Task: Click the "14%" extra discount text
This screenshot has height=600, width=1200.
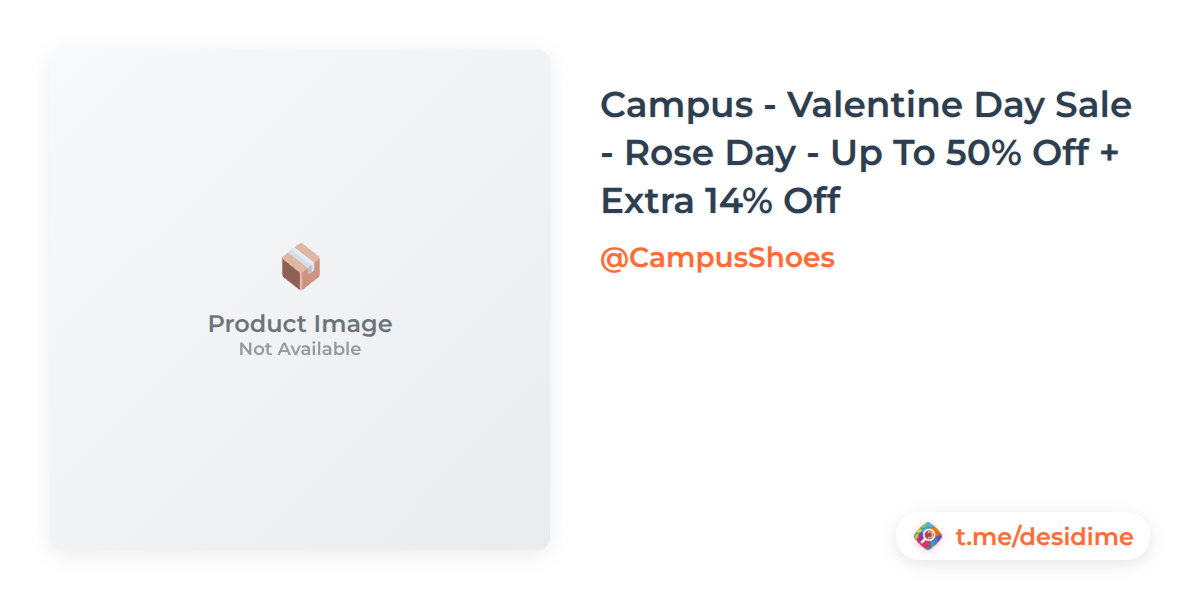Action: click(740, 201)
